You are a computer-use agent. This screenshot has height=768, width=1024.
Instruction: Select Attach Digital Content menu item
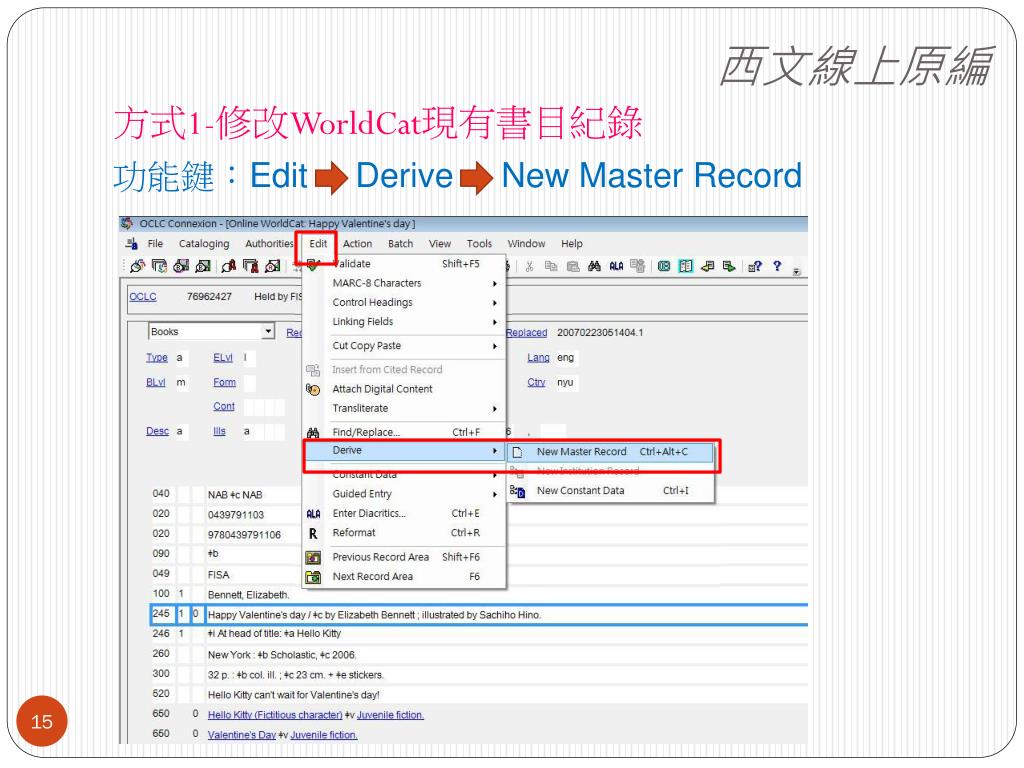pos(405,389)
